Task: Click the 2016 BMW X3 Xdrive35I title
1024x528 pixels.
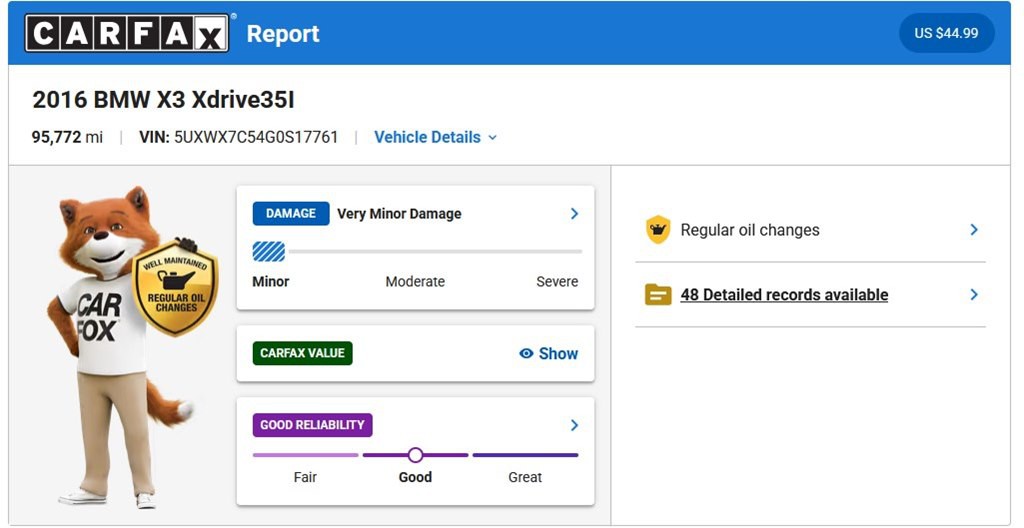Action: pos(163,100)
